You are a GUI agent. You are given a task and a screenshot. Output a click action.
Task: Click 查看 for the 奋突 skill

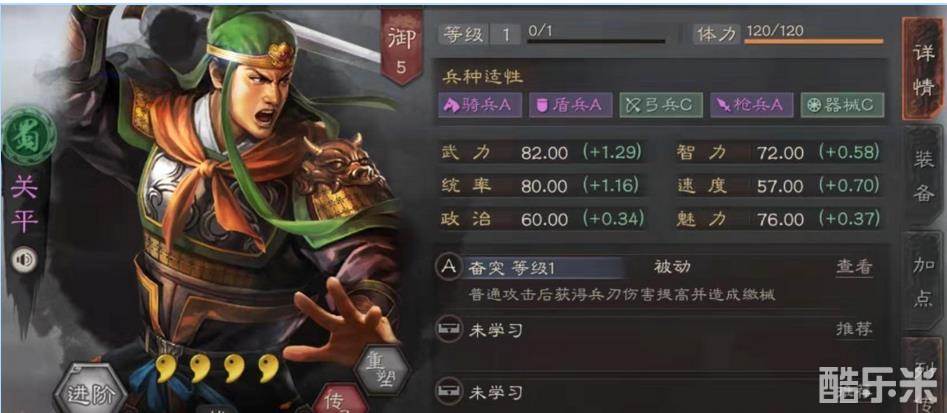[855, 267]
